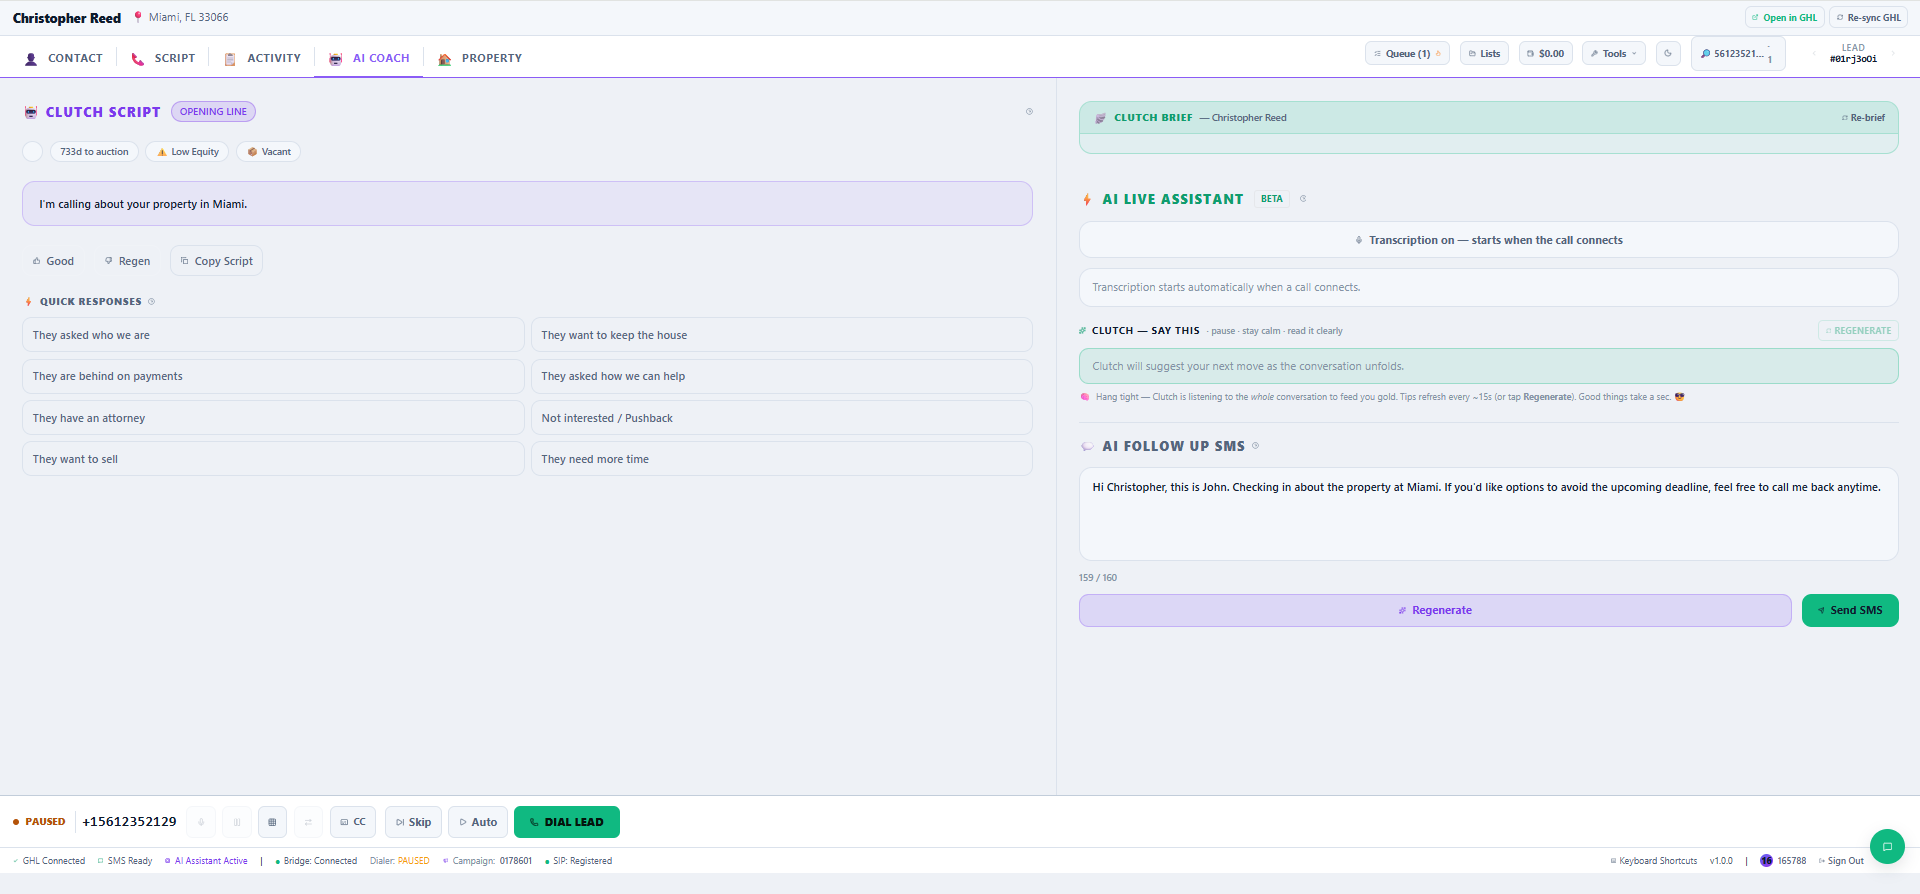
Task: Click Re-brief in Clutch Brief
Action: (1863, 118)
